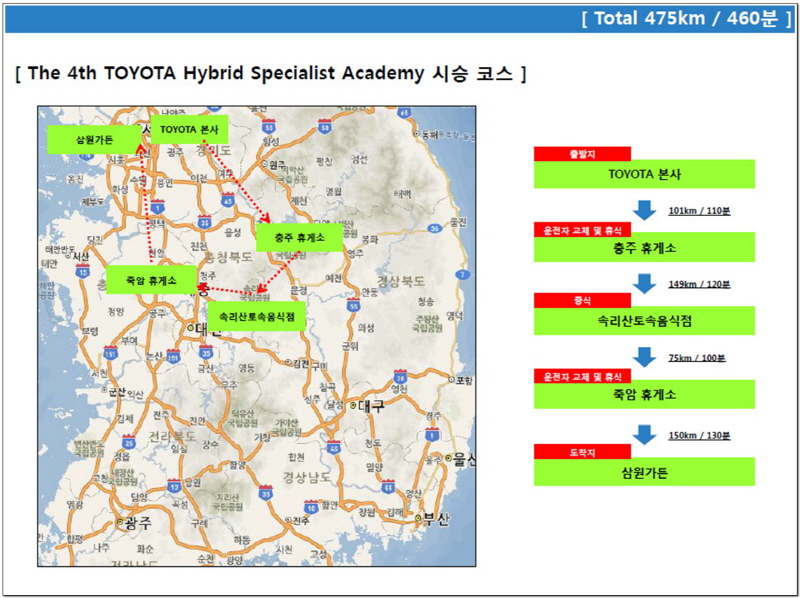Viewport: 800px width, 598px height.
Task: Click the 포항 city label on the map
Action: pos(464,381)
